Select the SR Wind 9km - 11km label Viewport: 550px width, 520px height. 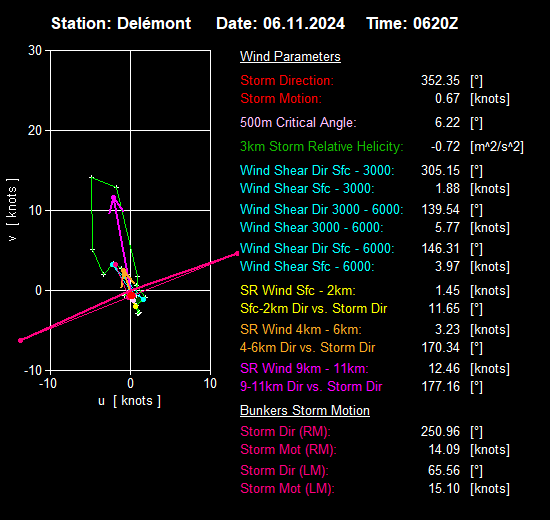[304, 368]
